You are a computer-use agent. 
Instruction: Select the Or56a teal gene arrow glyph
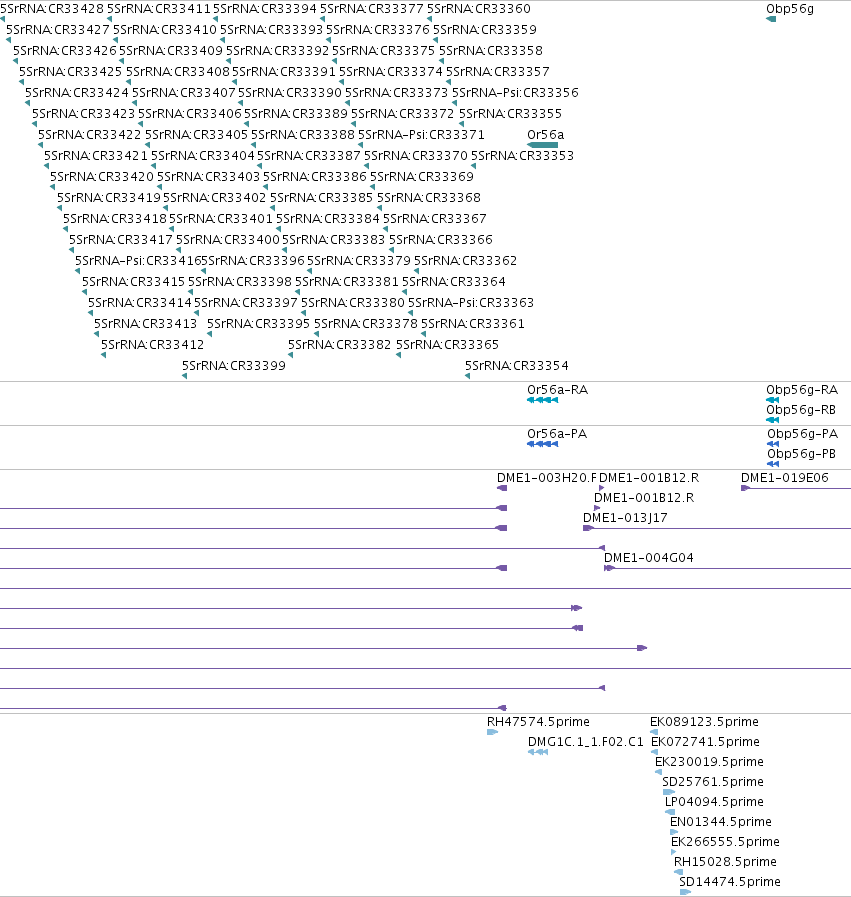pyautogui.click(x=542, y=145)
